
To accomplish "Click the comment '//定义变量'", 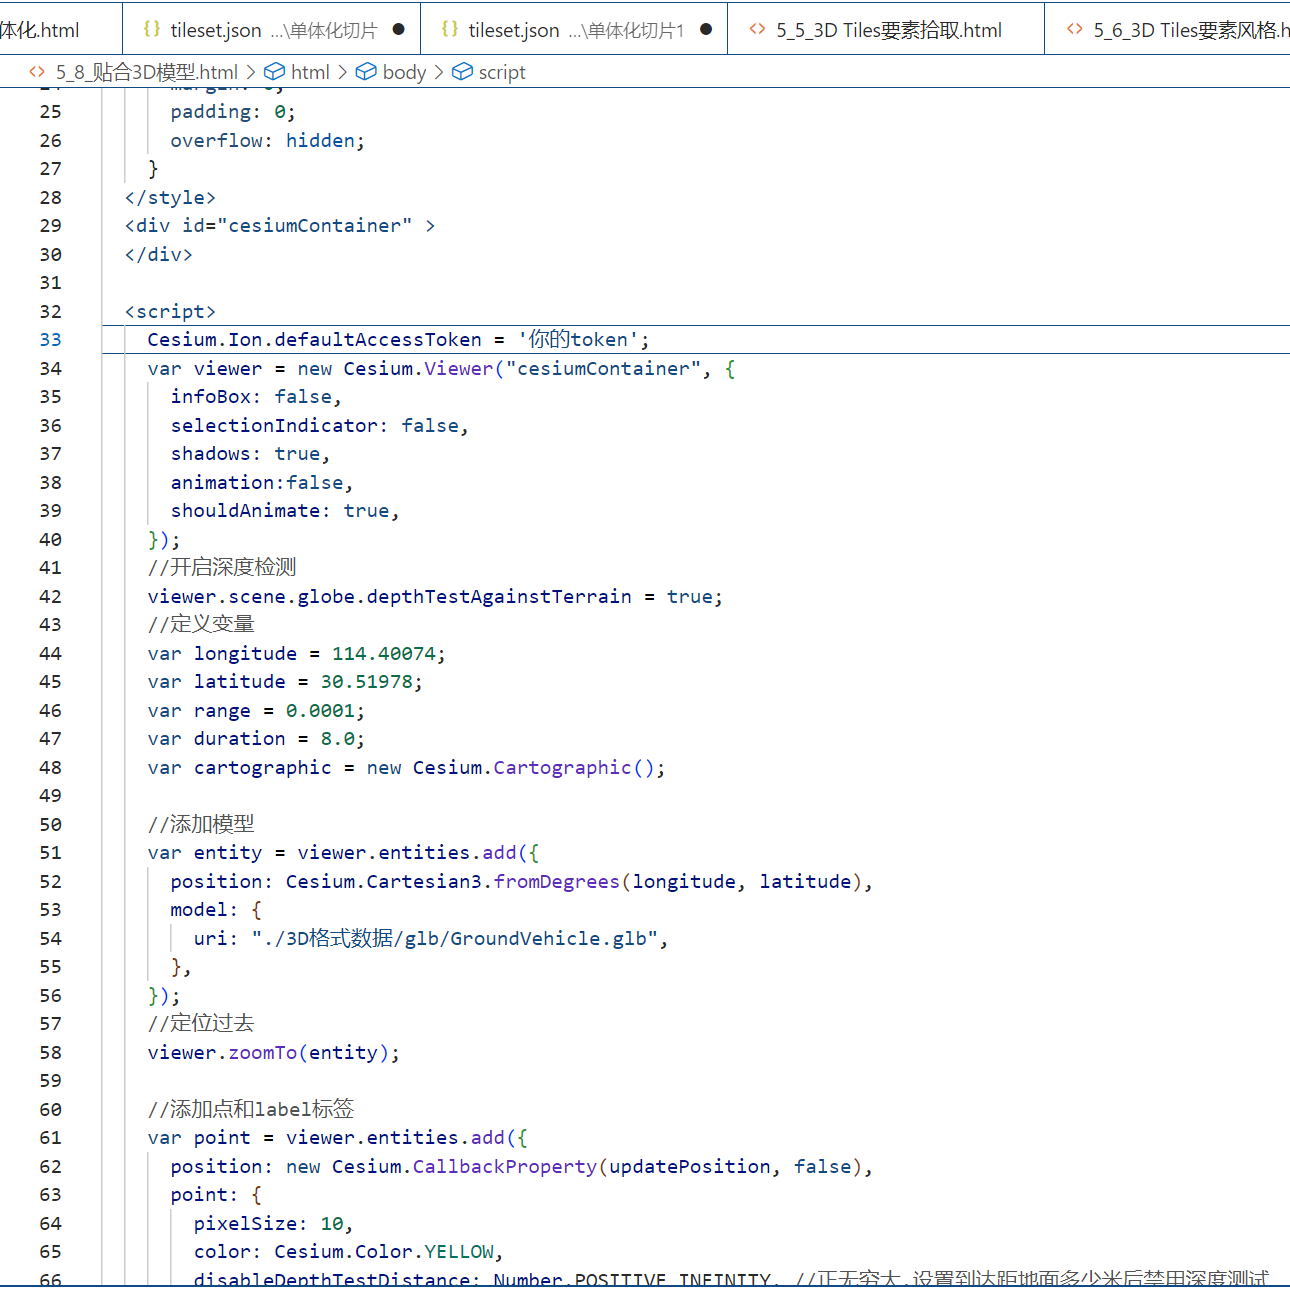I will tap(201, 625).
